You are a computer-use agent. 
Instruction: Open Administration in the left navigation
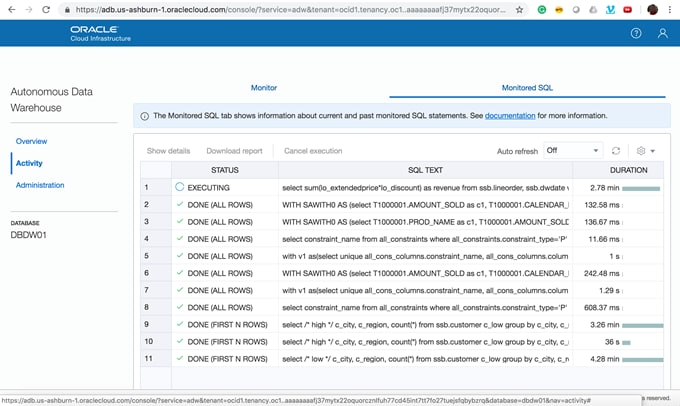point(40,185)
